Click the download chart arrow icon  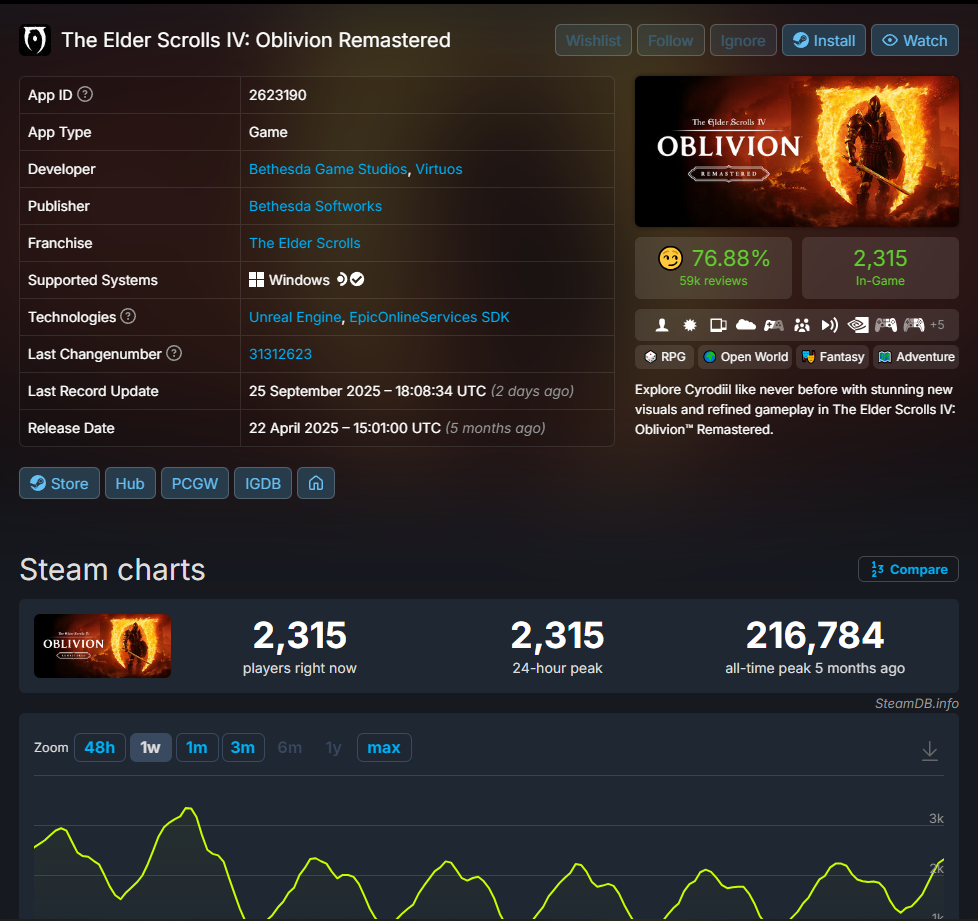pyautogui.click(x=929, y=751)
